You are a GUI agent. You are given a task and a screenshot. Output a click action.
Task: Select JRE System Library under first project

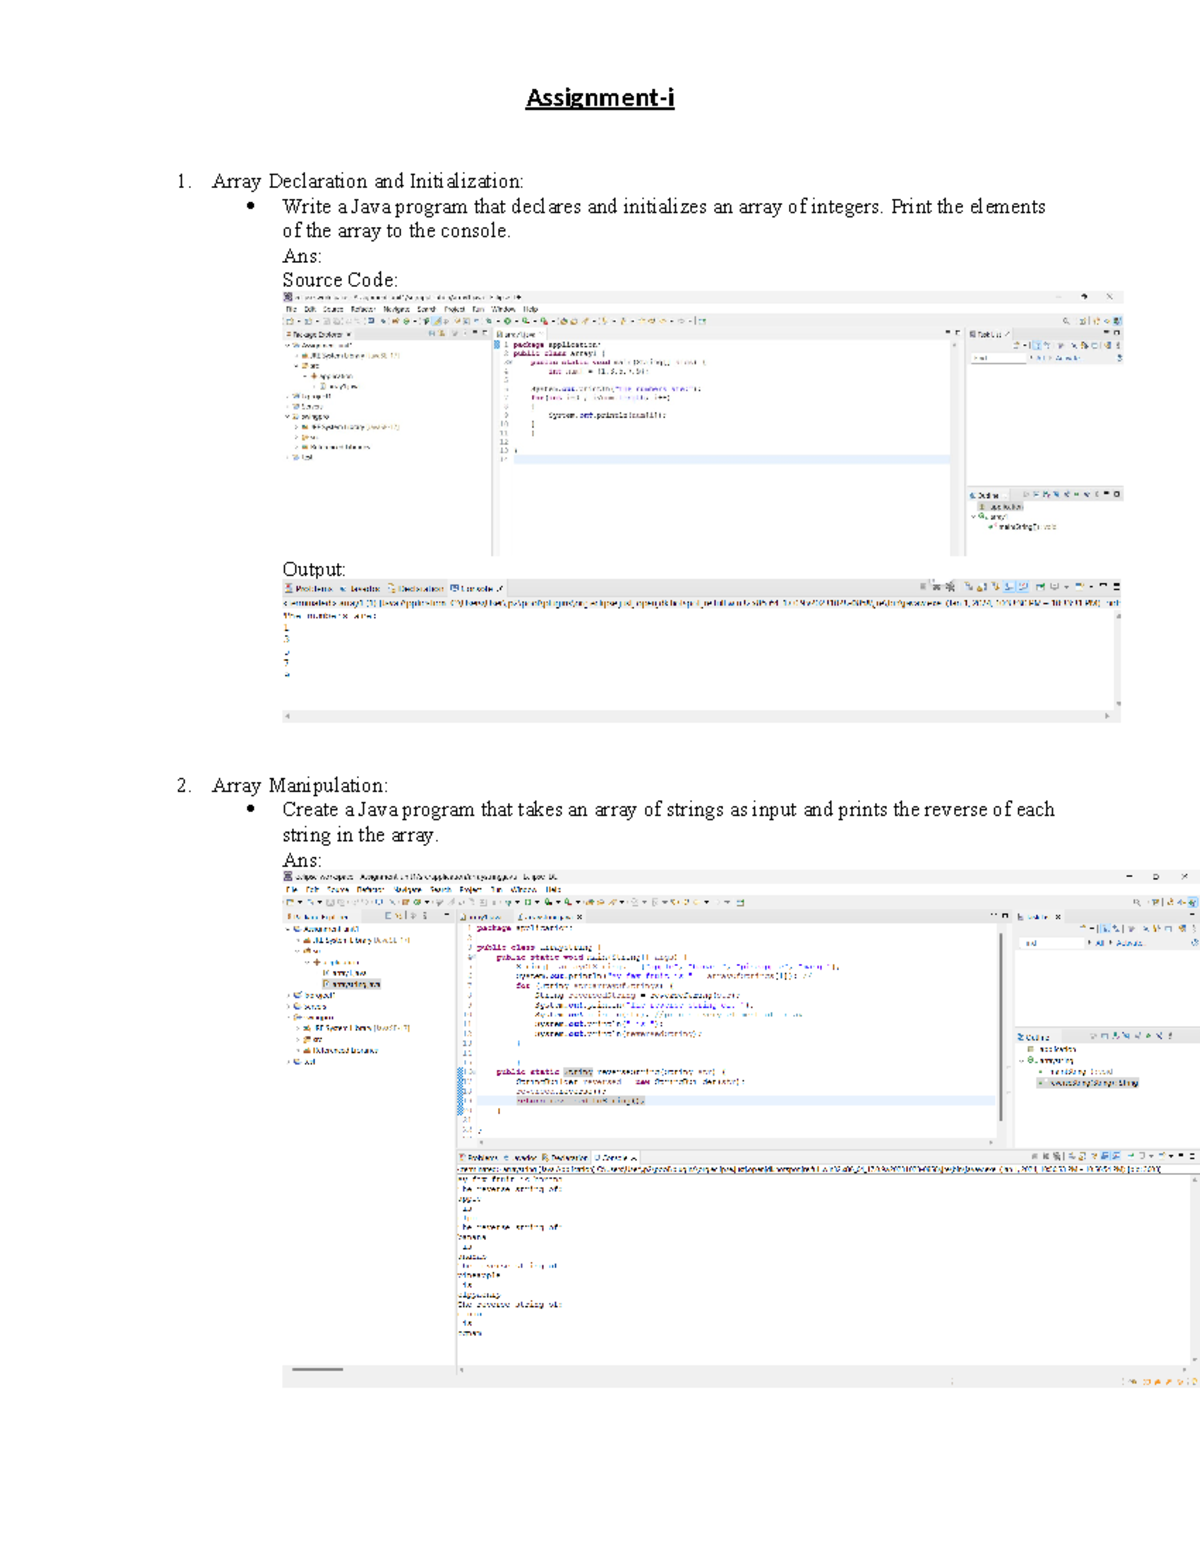pyautogui.click(x=350, y=356)
